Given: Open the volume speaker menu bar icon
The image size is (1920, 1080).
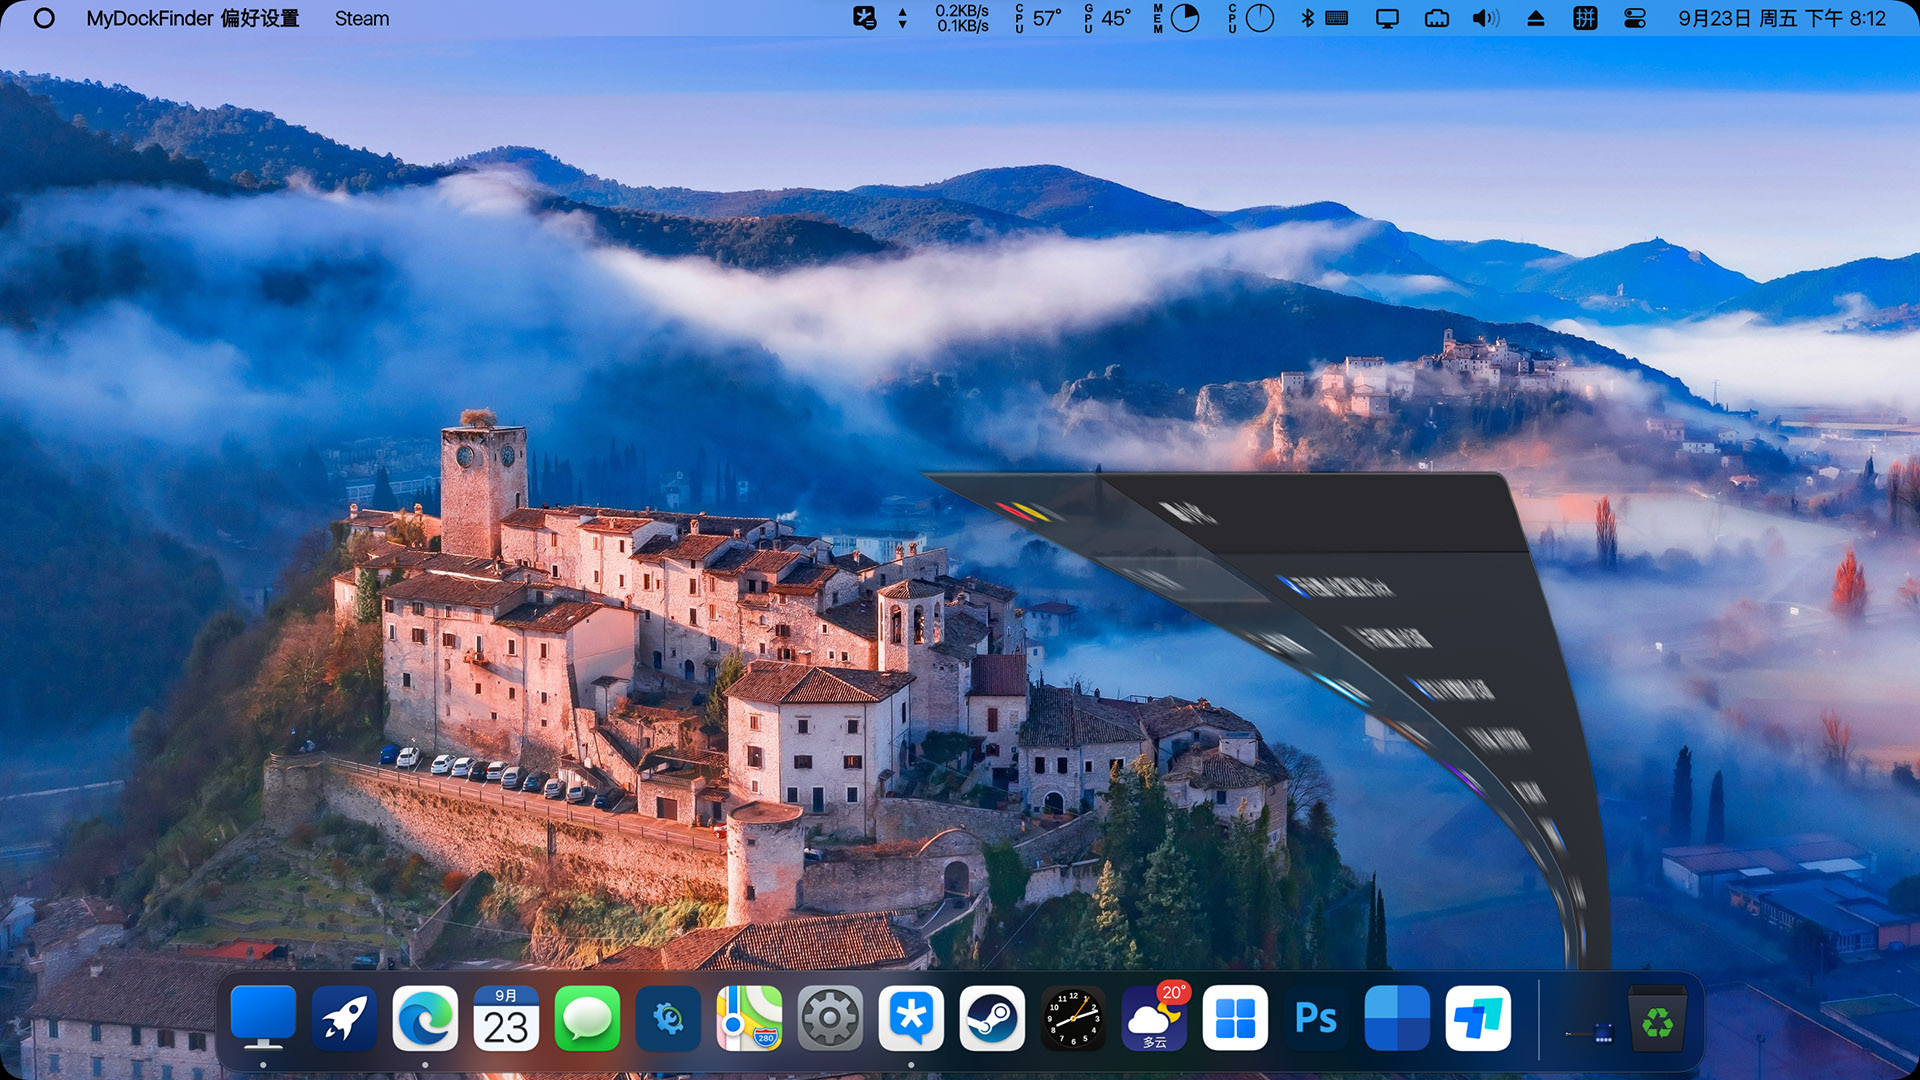Looking at the screenshot, I should (1486, 18).
